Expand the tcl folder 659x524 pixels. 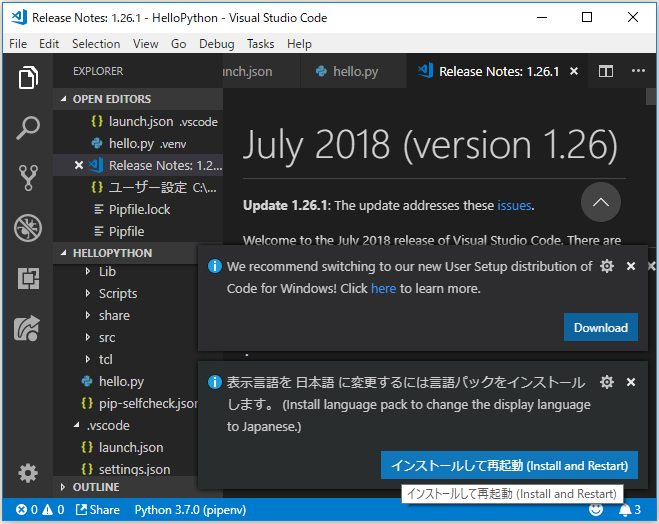click(x=88, y=359)
